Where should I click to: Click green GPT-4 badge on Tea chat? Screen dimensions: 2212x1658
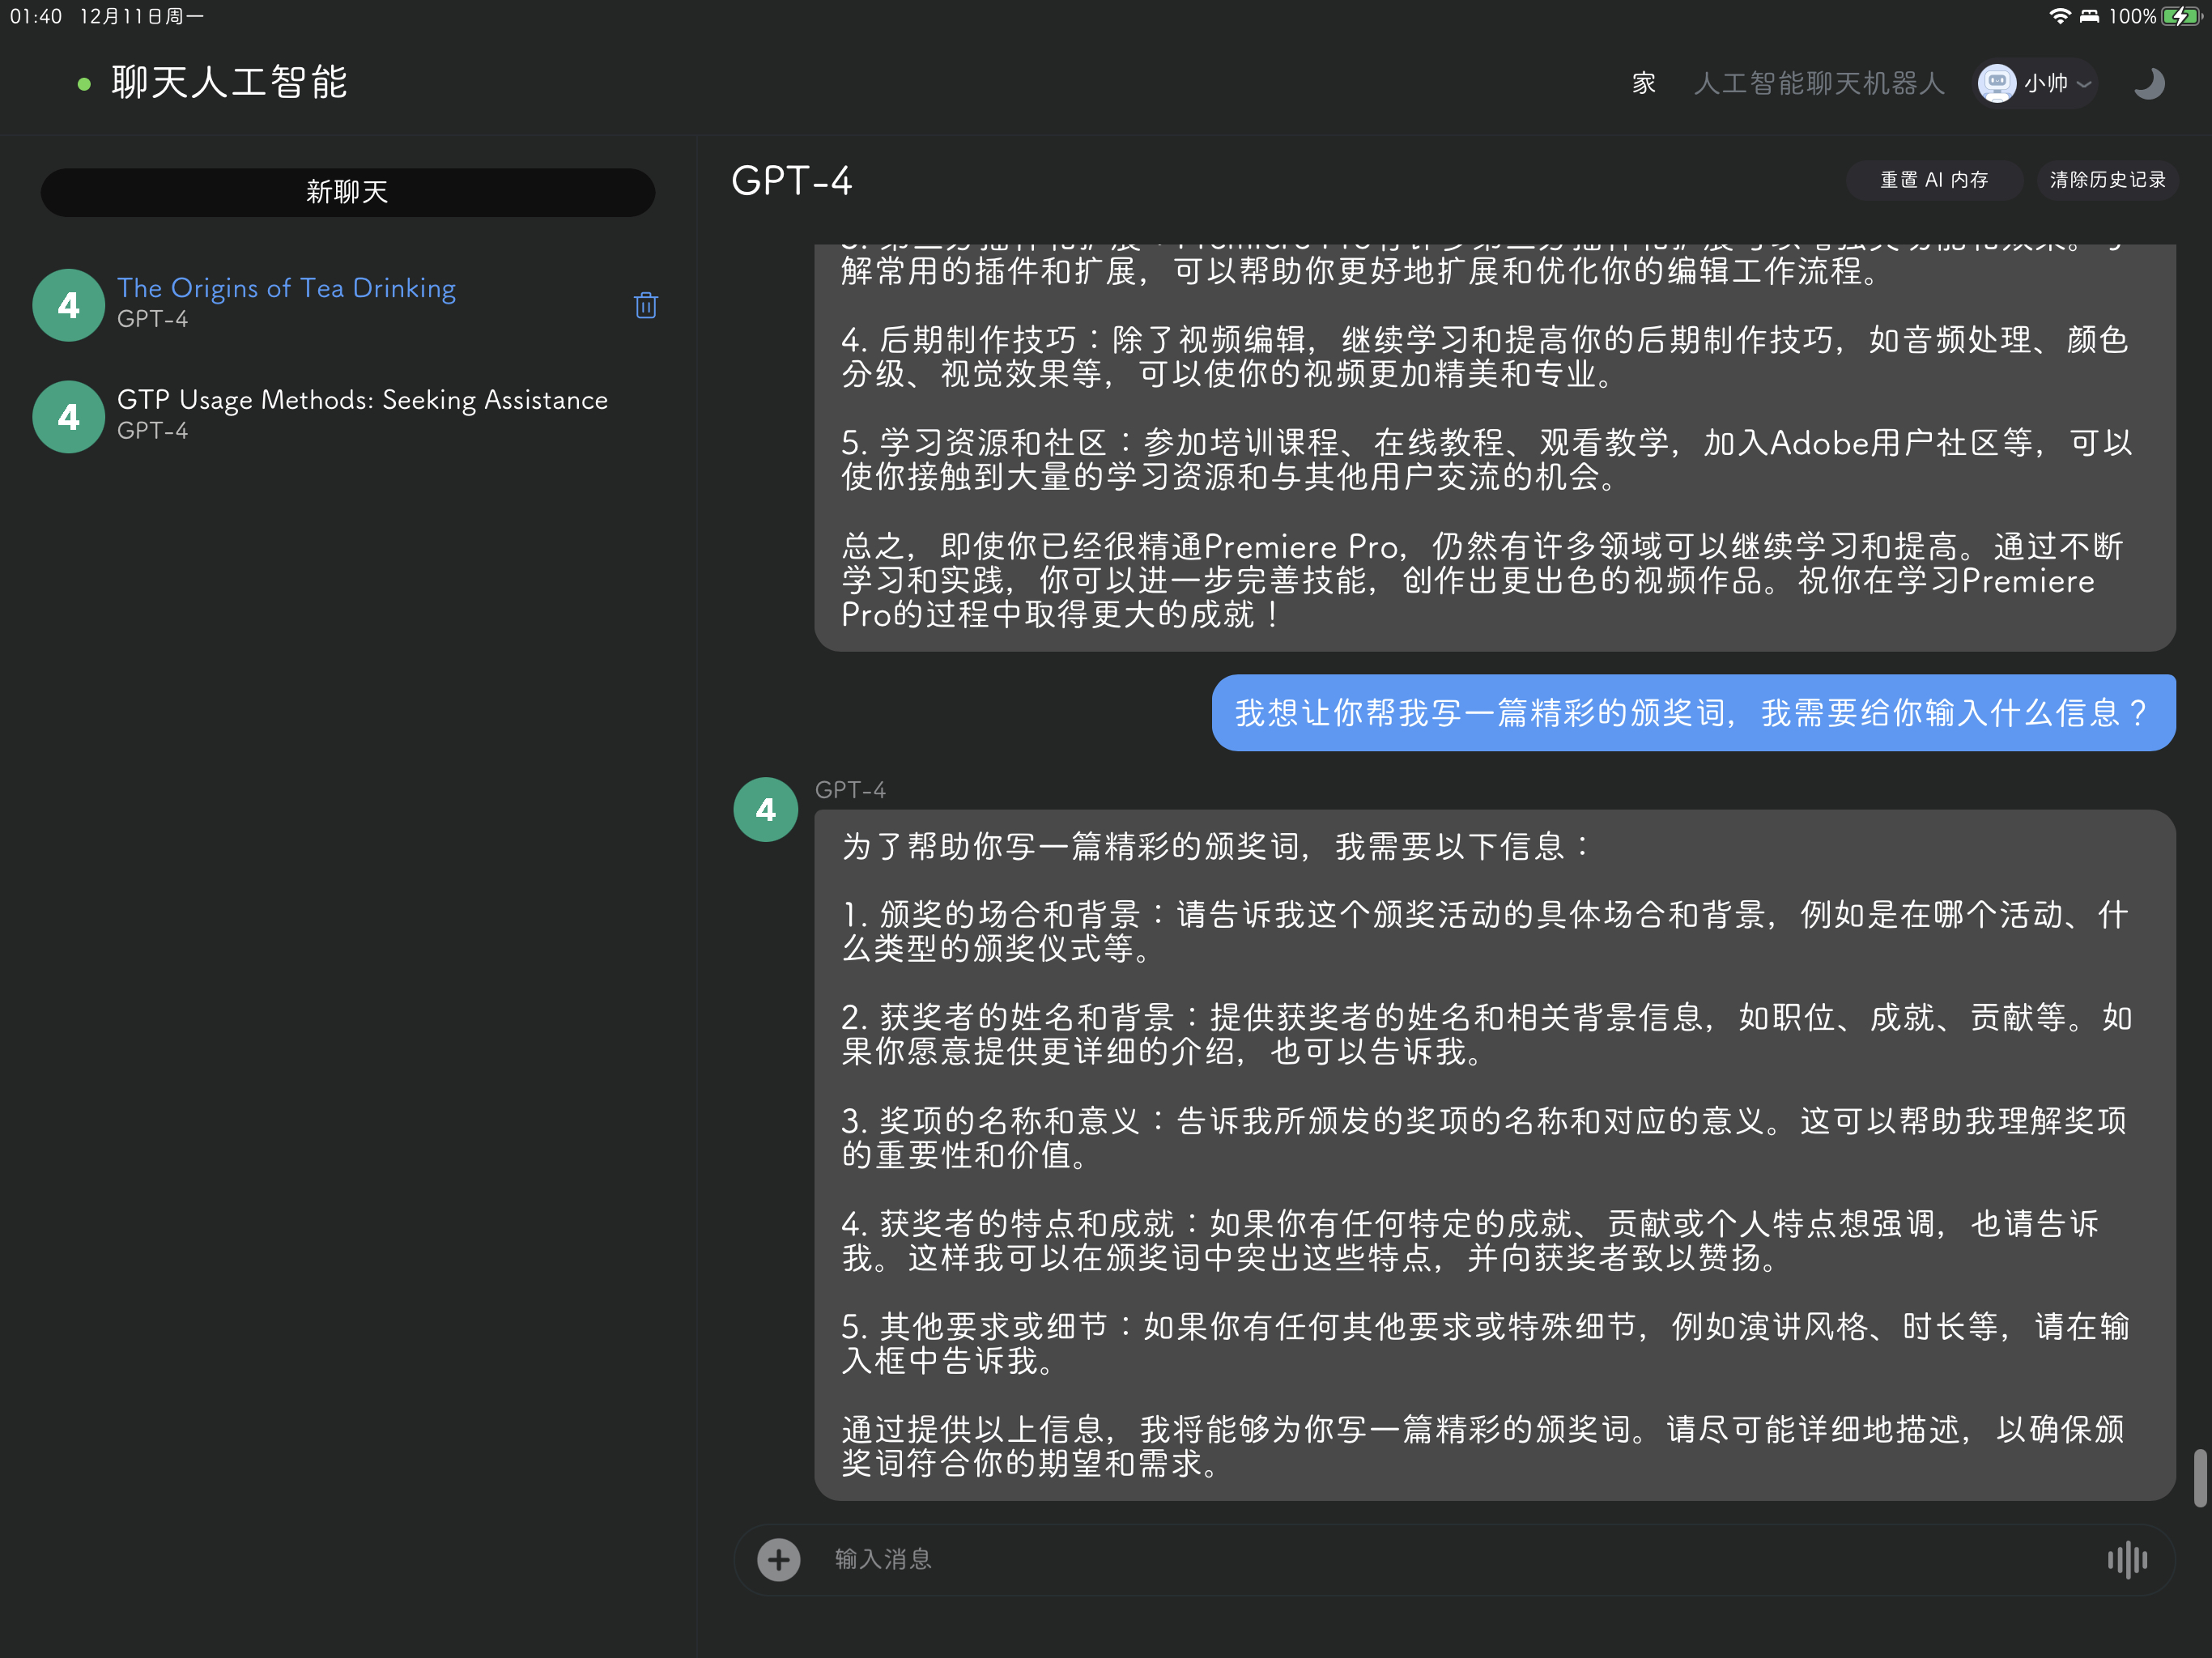[x=68, y=305]
